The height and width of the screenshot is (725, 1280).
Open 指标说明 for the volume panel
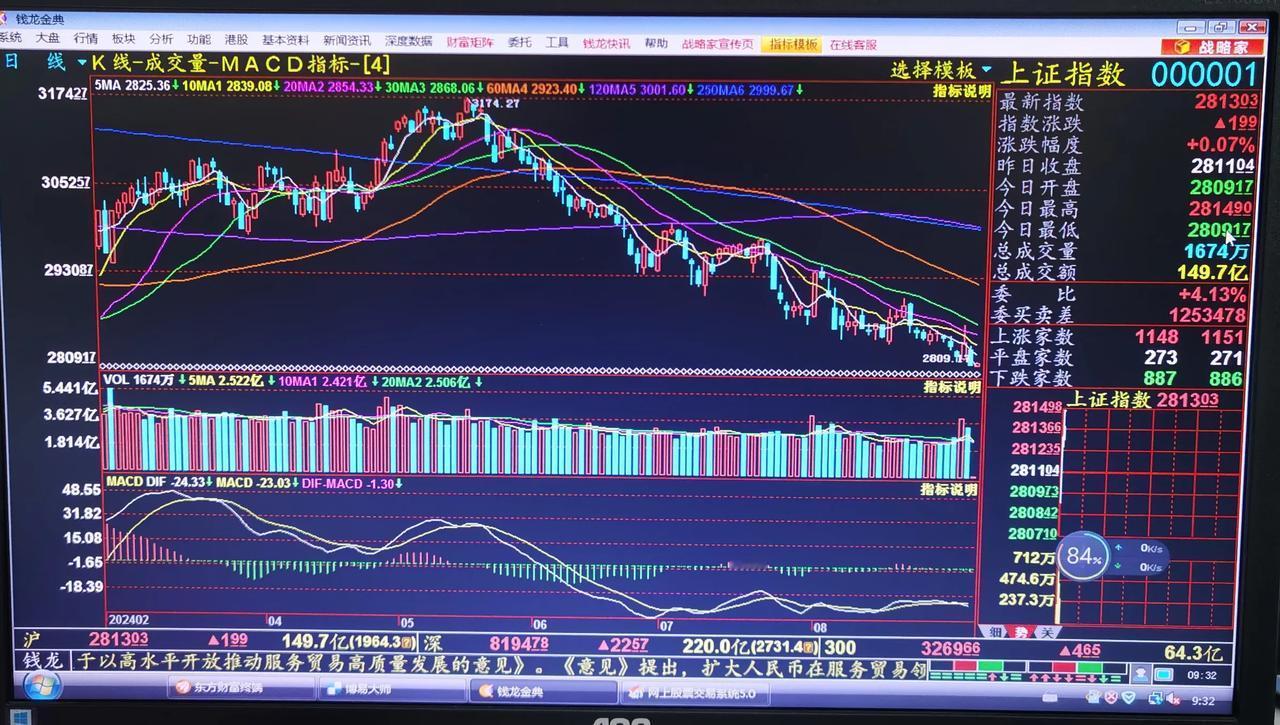click(x=950, y=387)
